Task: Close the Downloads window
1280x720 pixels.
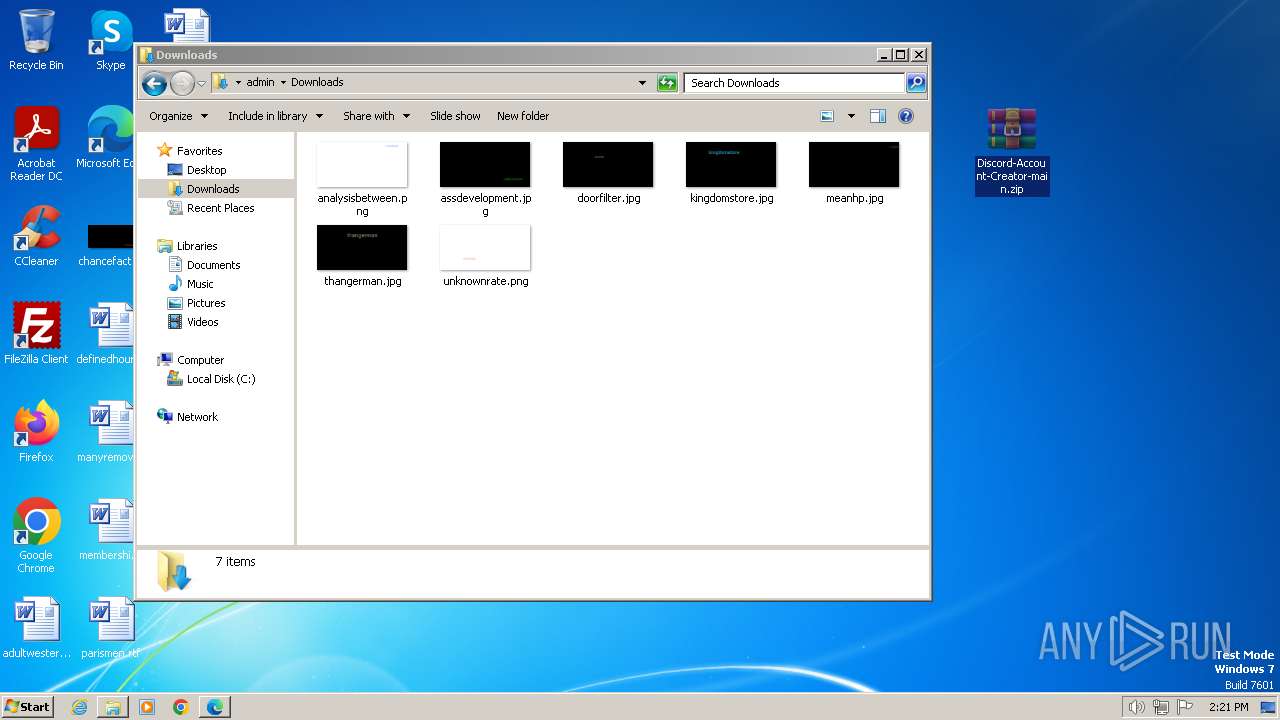Action: point(918,55)
